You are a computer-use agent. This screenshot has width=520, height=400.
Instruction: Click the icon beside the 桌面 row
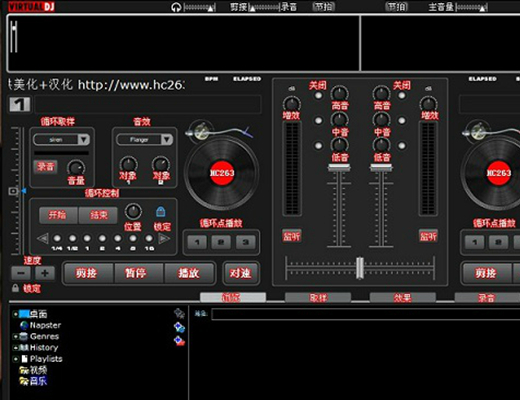(x=179, y=313)
